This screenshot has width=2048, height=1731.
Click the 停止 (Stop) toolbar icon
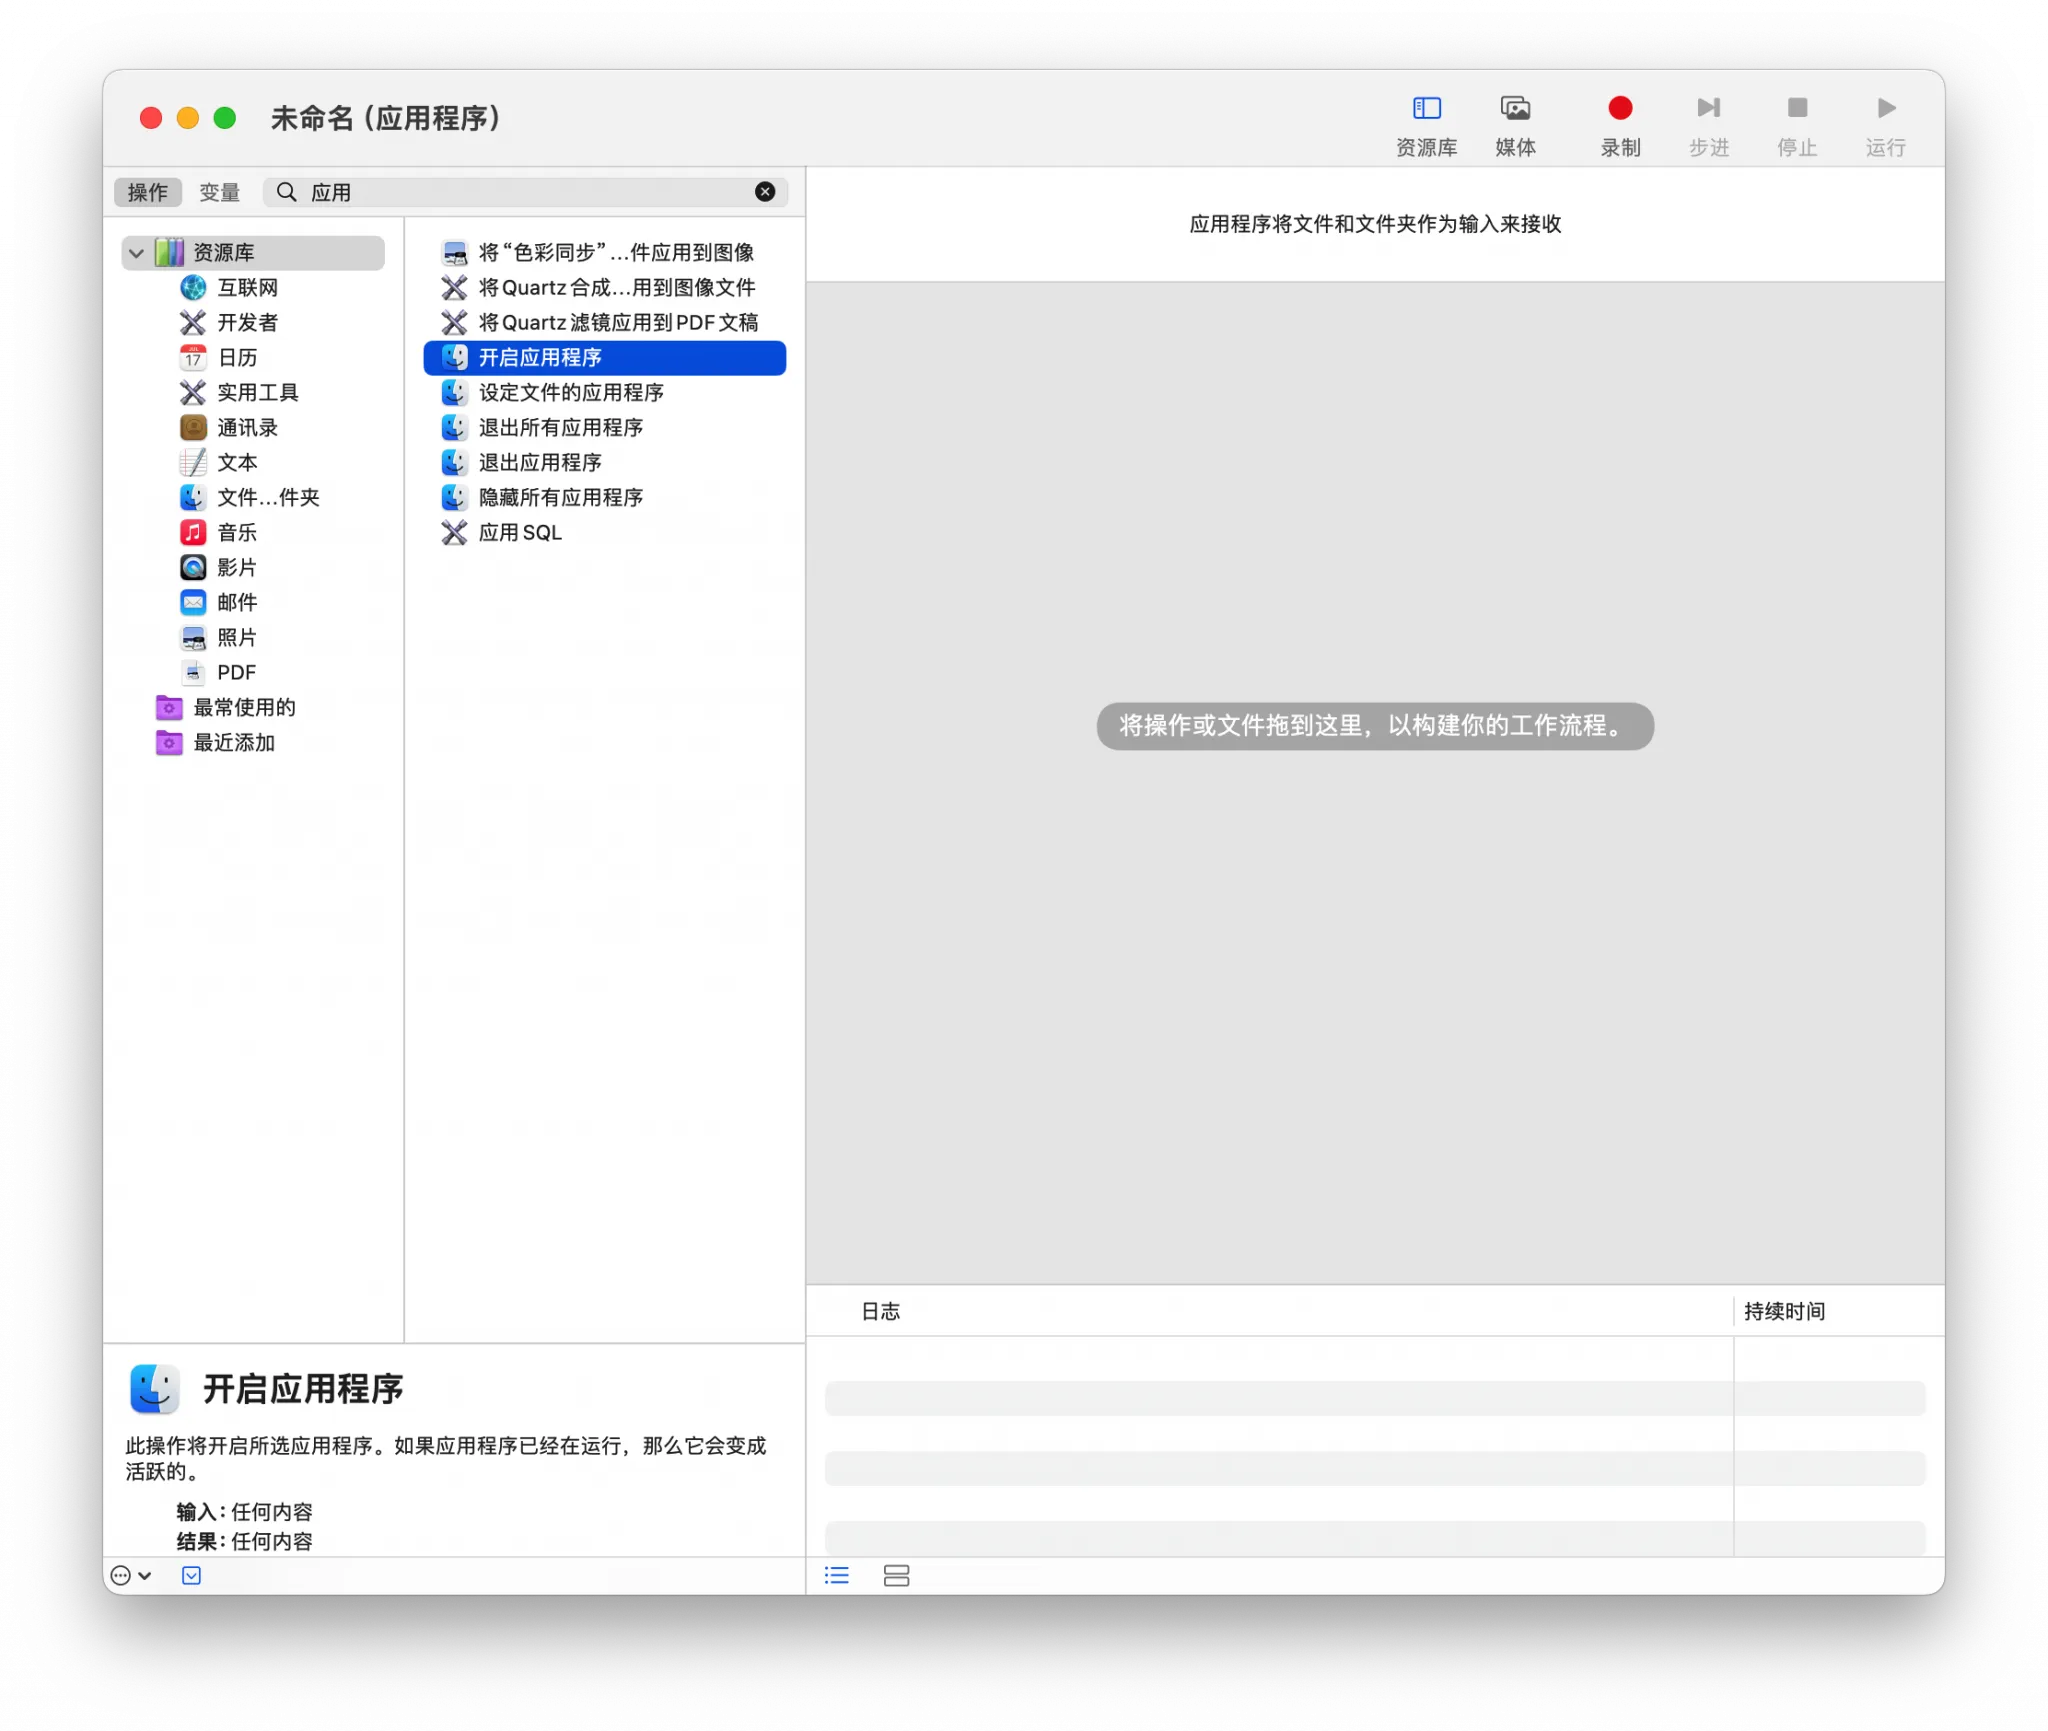pos(1796,120)
